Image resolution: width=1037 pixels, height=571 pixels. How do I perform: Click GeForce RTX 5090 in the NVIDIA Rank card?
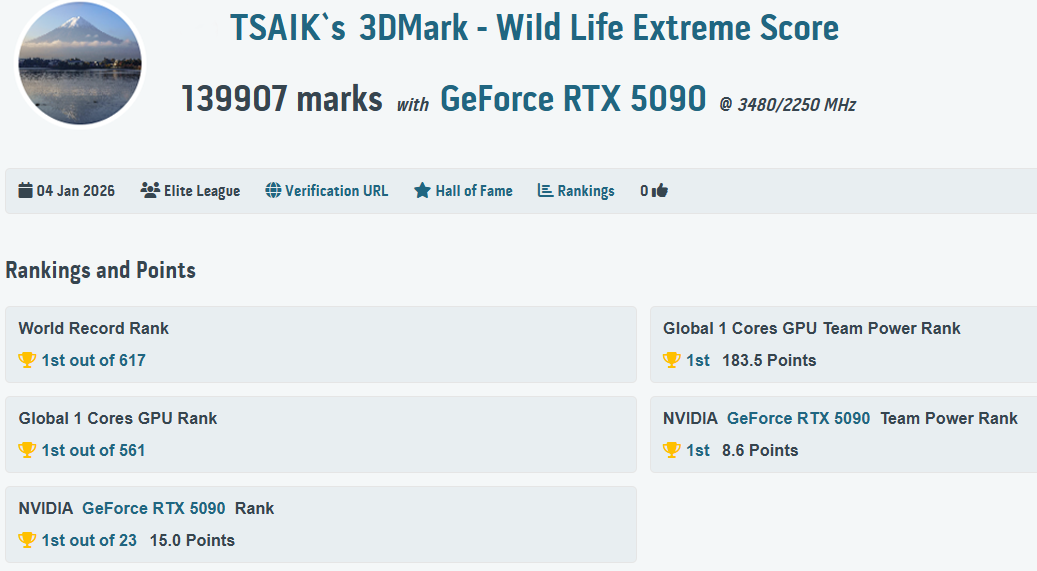[x=153, y=508]
